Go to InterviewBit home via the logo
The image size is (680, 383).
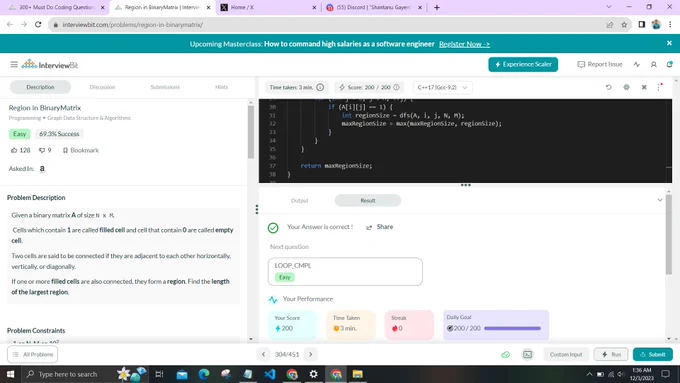point(49,65)
